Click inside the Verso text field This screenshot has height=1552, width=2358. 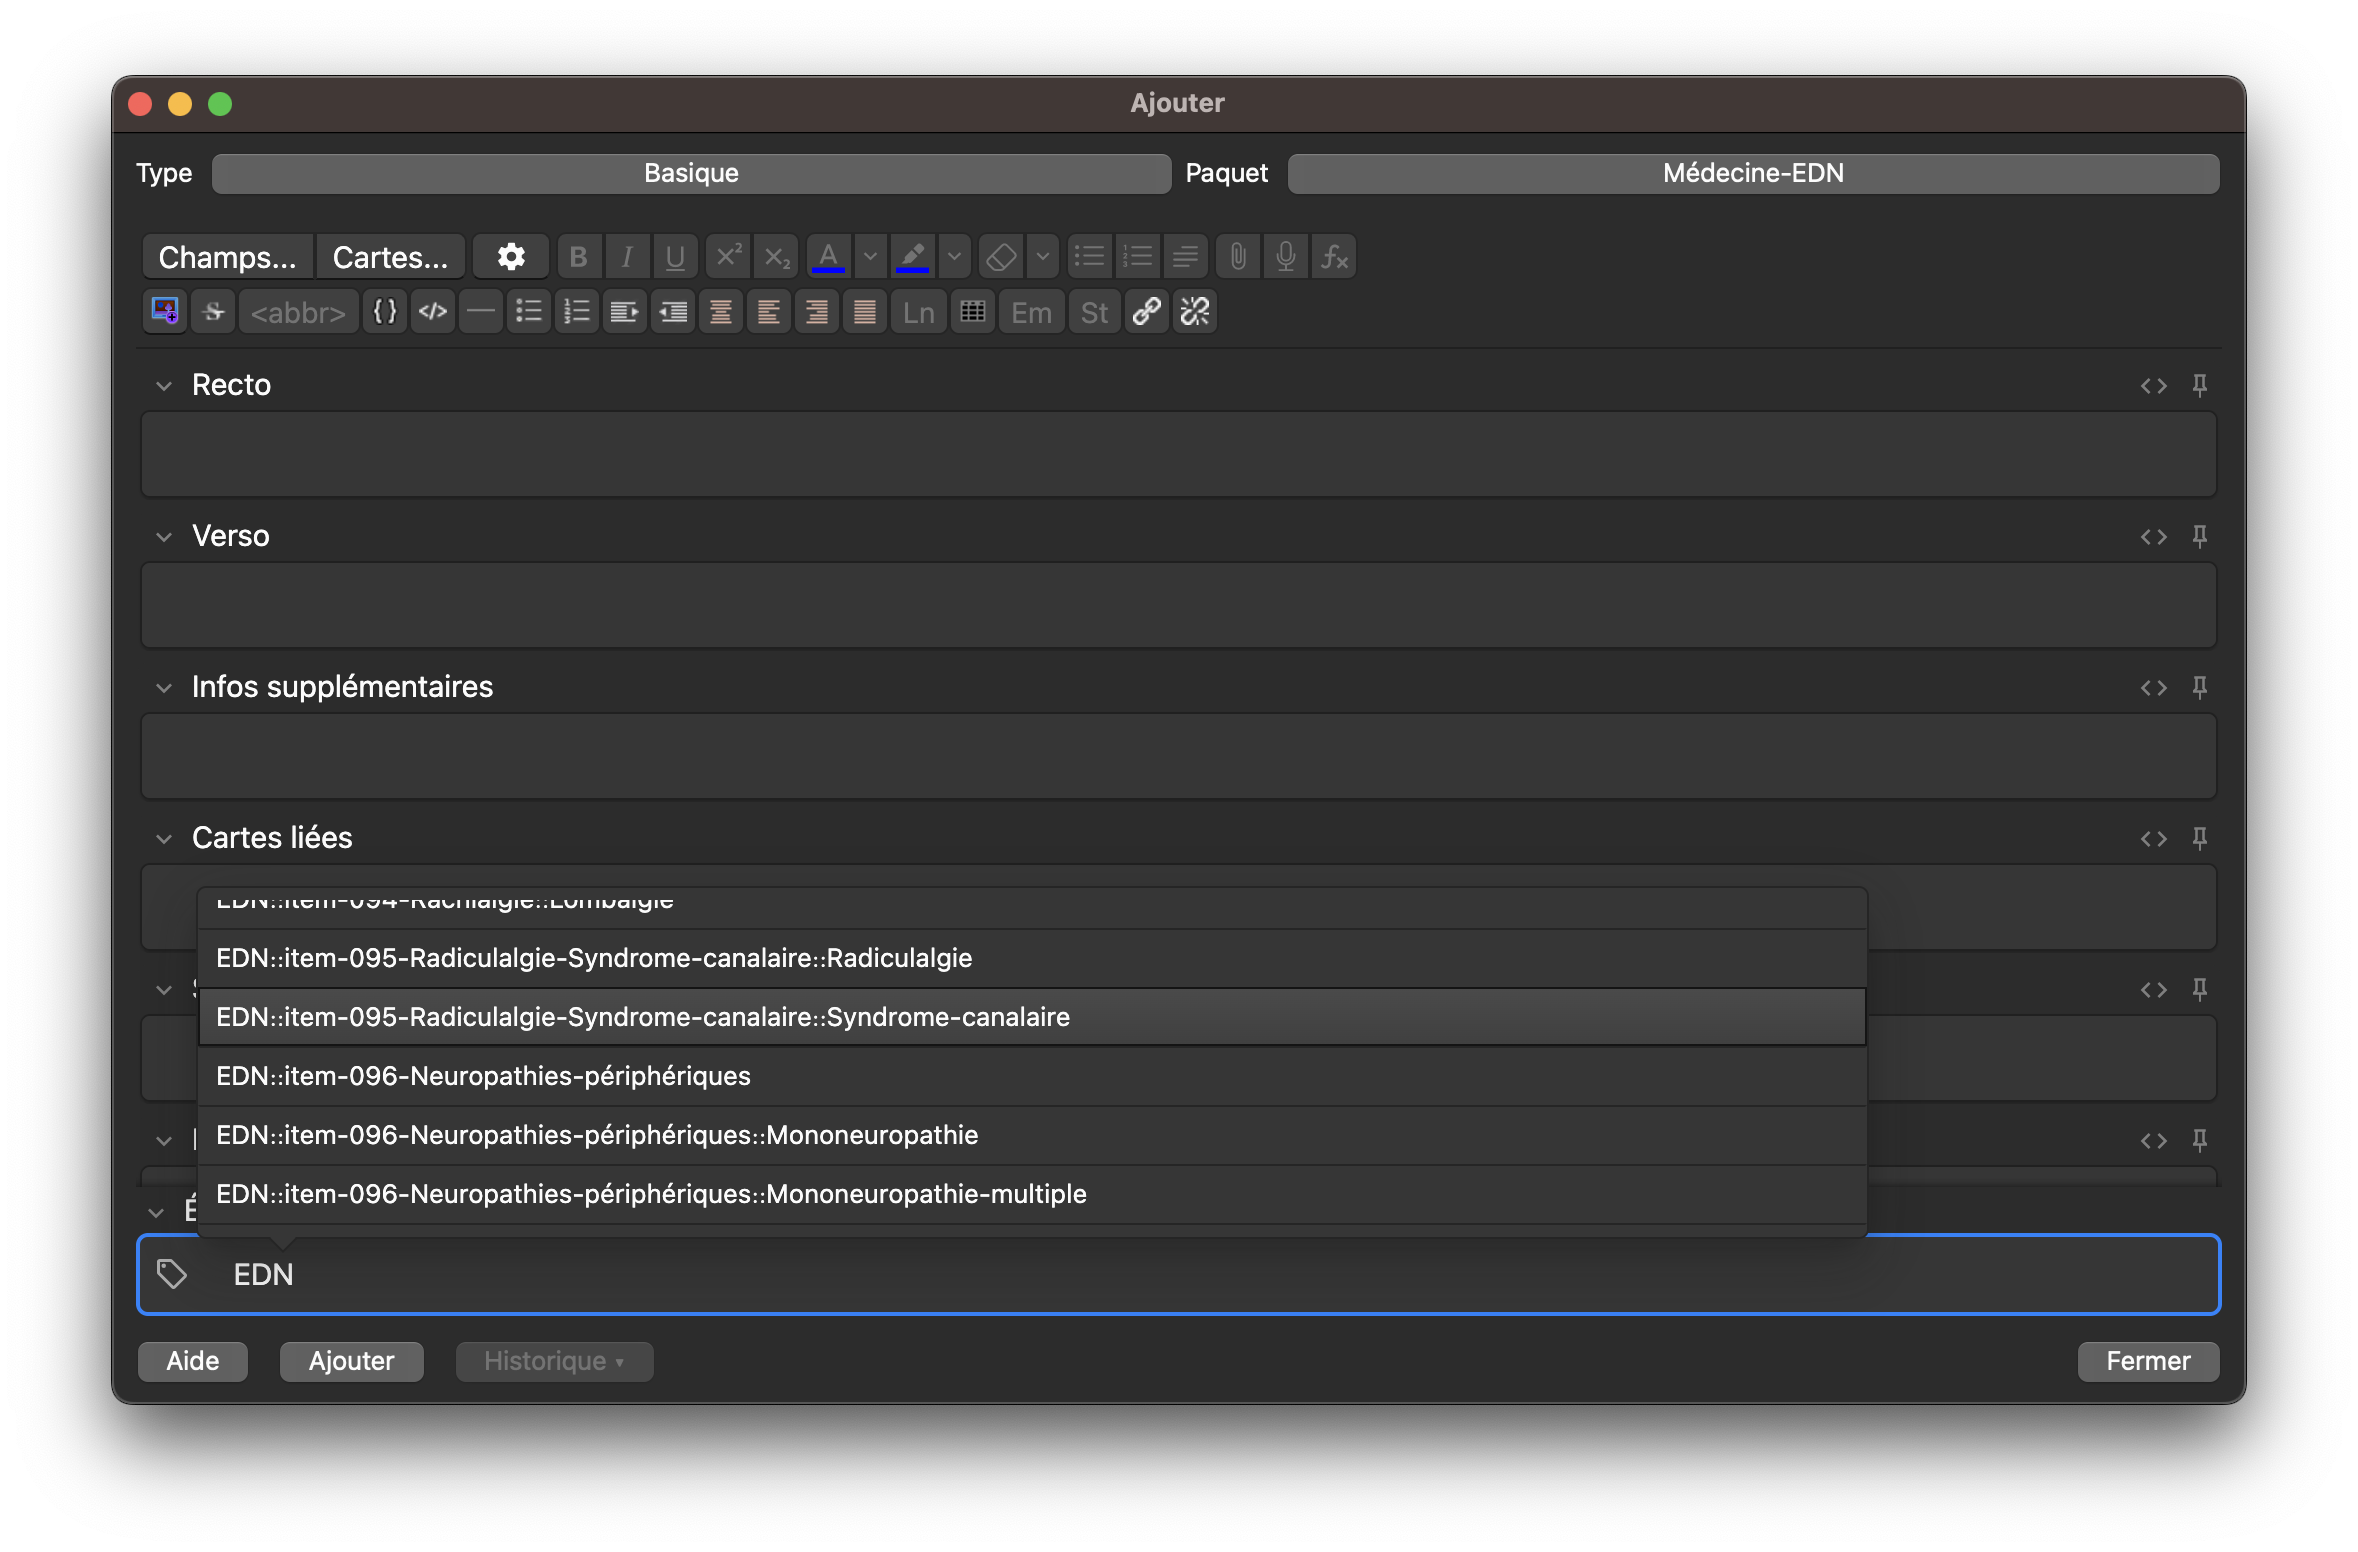1178,605
